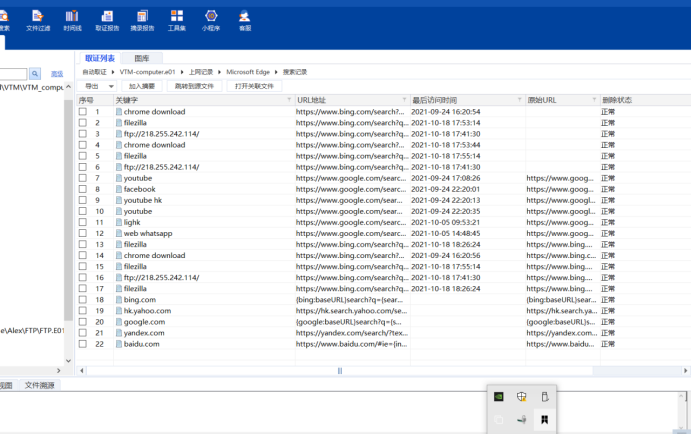
Task: Click the right arrow of the table's horizontal scrollbar
Action: tap(686, 371)
